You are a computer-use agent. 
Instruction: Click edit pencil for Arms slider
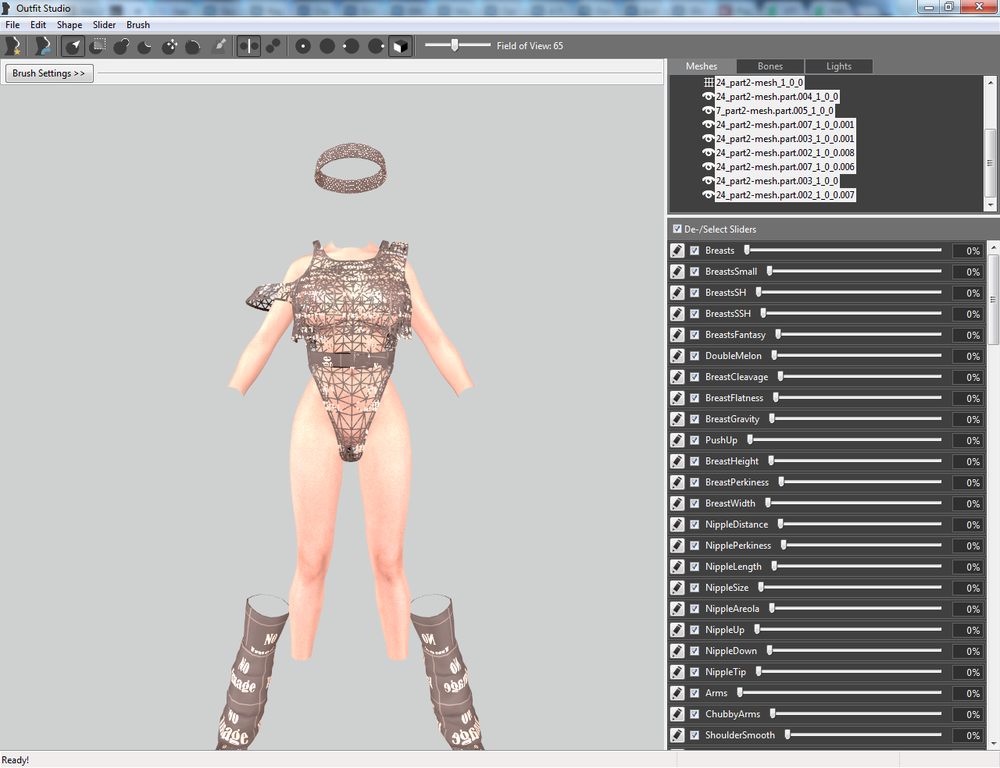coord(677,693)
